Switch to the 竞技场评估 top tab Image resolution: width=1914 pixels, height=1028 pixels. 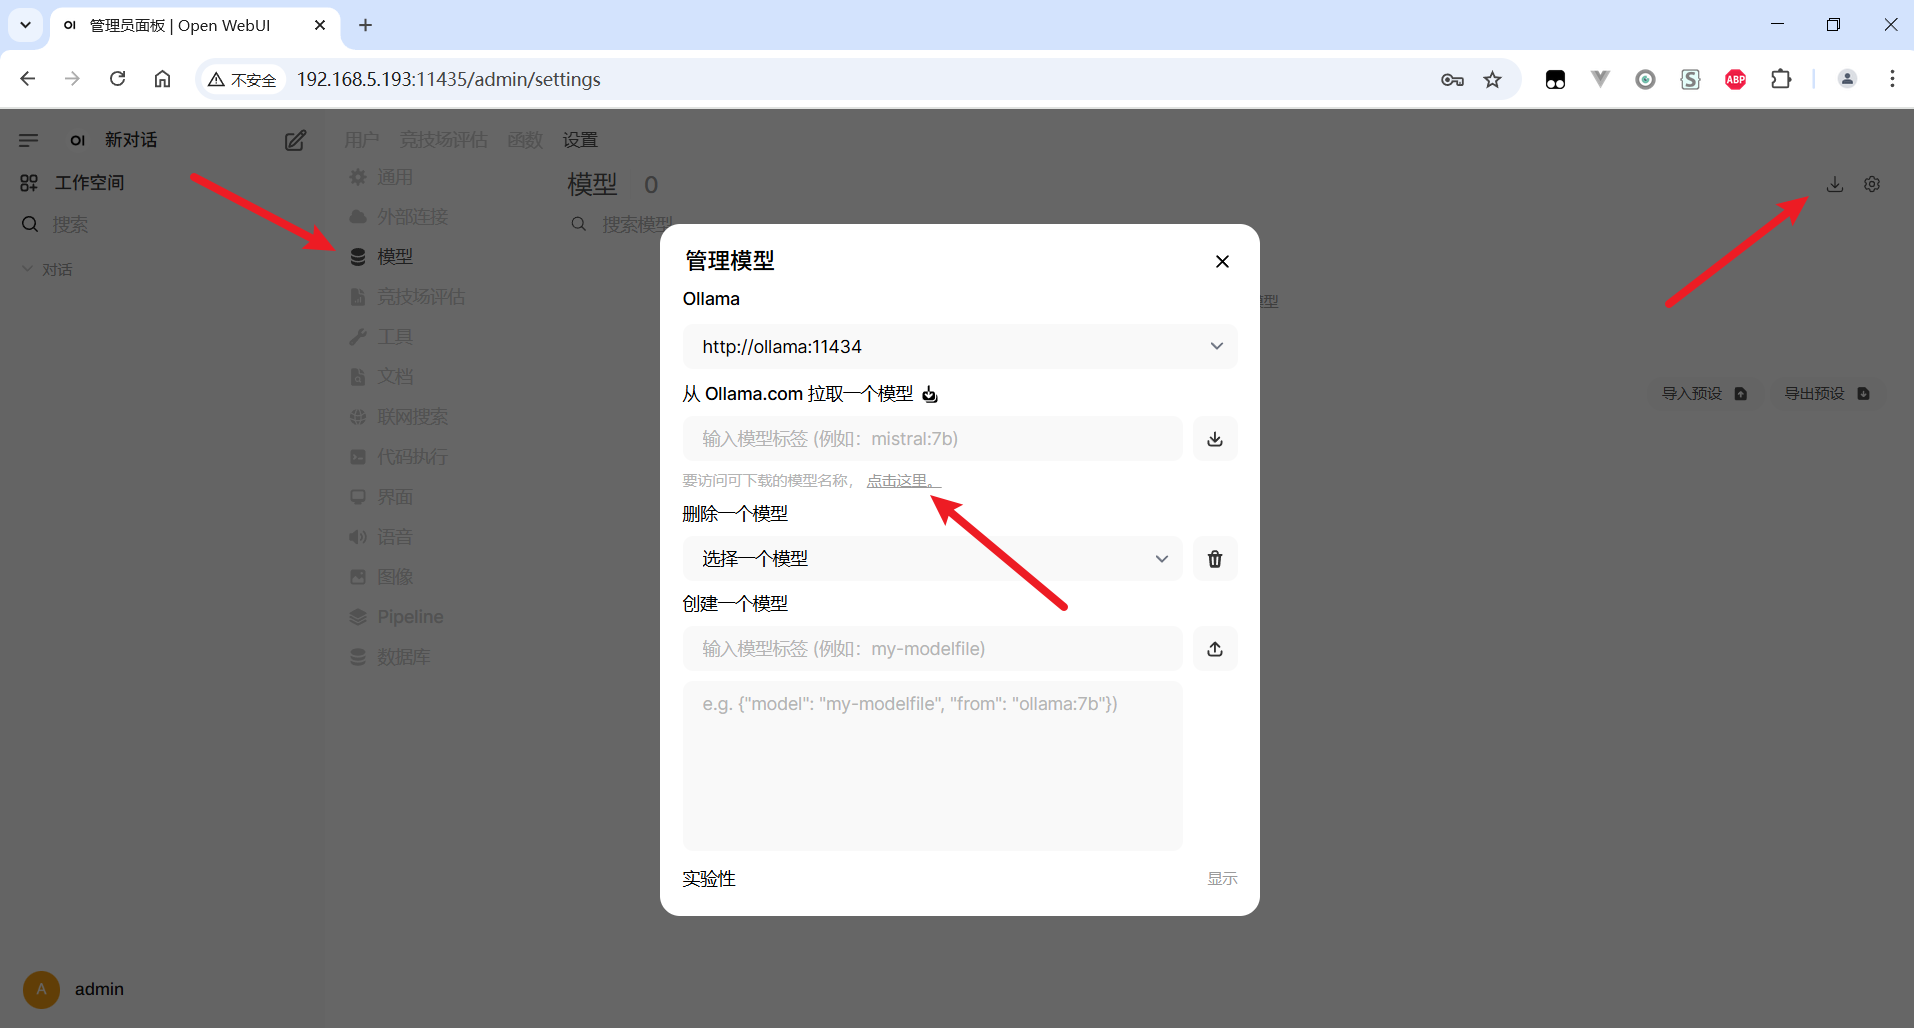coord(443,140)
